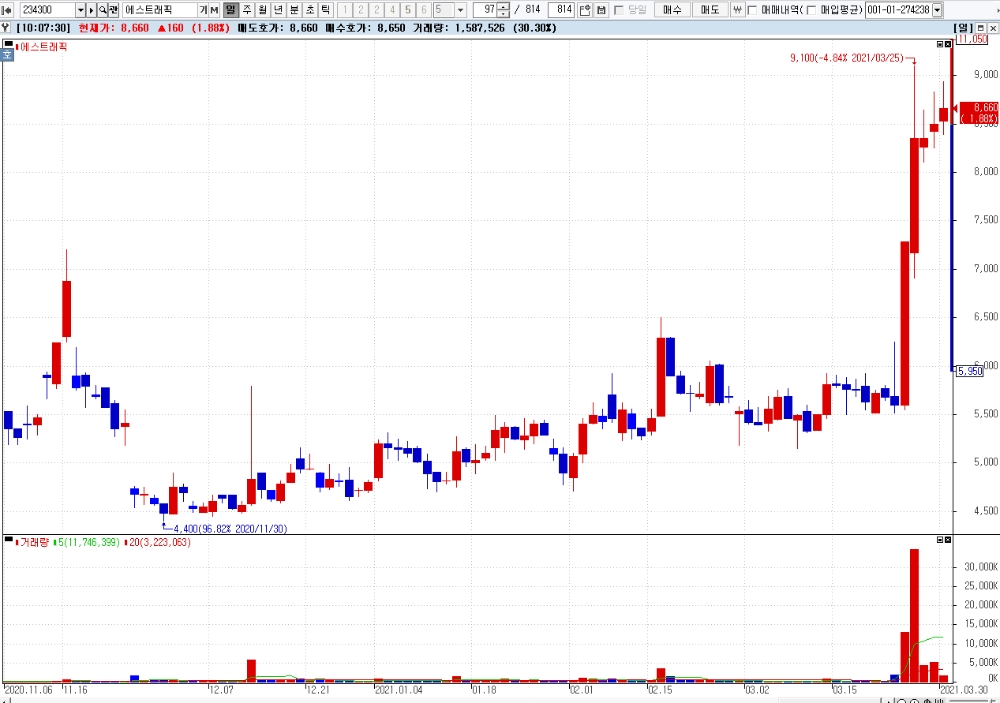Click the 5,950 price label on axis
Viewport: 1000px width, 703px height.
970,371
